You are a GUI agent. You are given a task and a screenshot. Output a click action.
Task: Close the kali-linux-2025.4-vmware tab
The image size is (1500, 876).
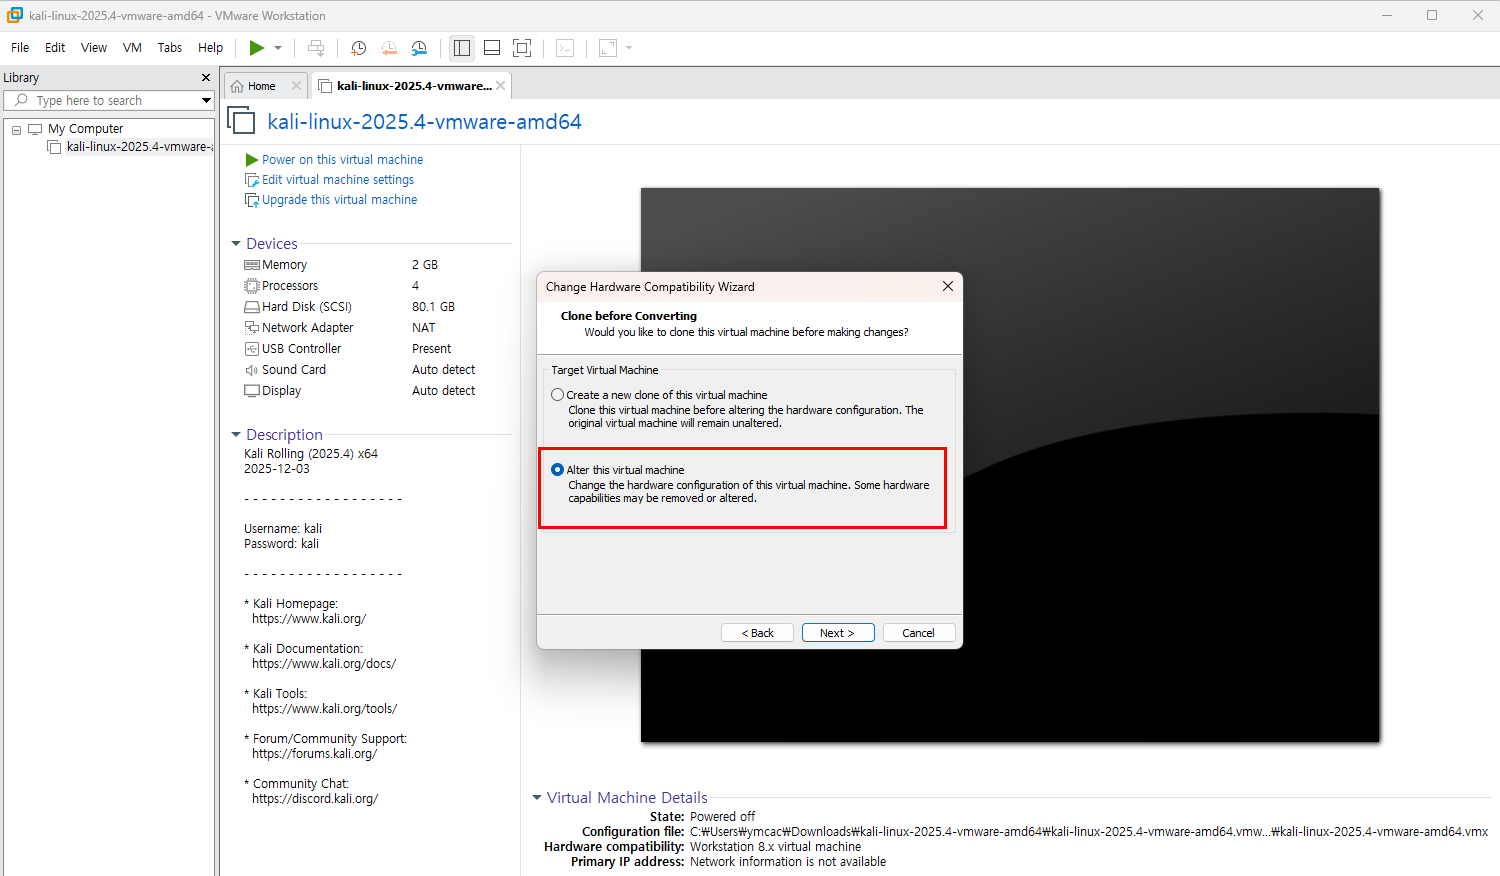pyautogui.click(x=500, y=86)
